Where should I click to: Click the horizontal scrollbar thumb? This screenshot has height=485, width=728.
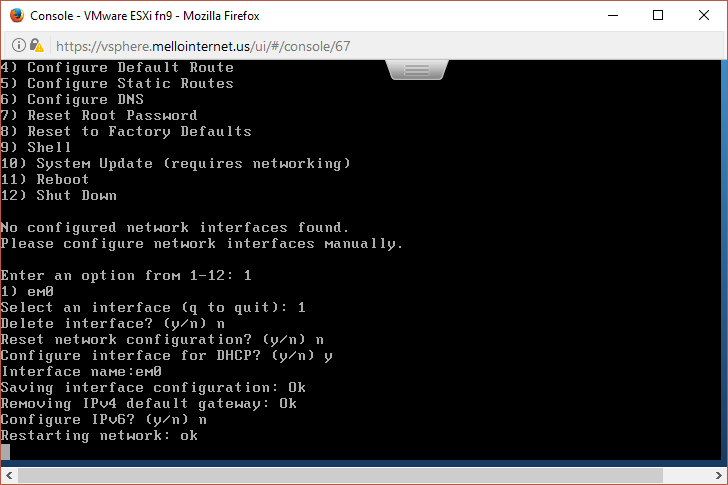click(340, 475)
